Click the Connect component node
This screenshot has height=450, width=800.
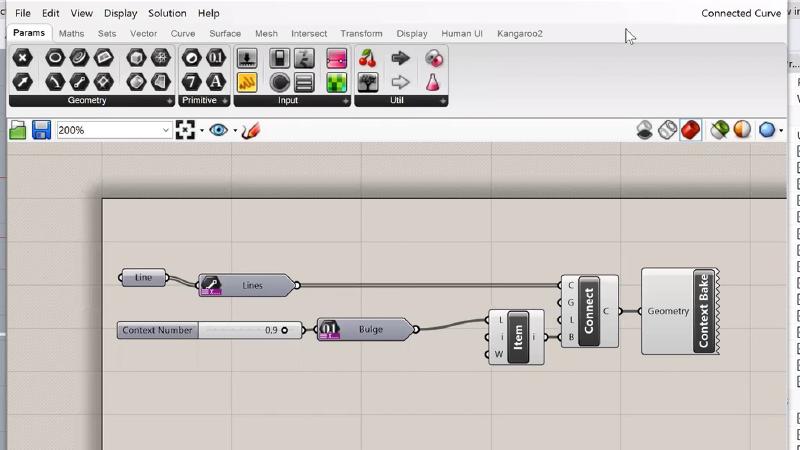588,310
